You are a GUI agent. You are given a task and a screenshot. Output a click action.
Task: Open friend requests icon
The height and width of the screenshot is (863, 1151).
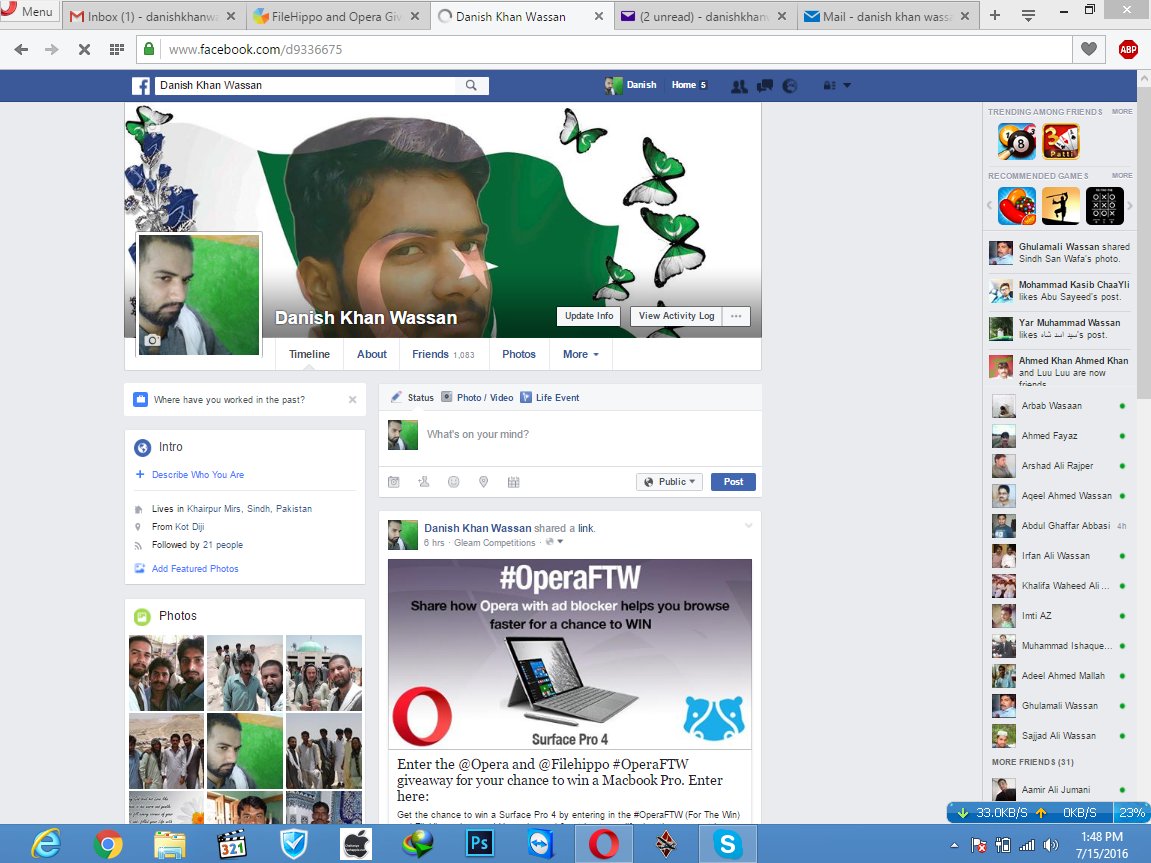[x=739, y=86]
